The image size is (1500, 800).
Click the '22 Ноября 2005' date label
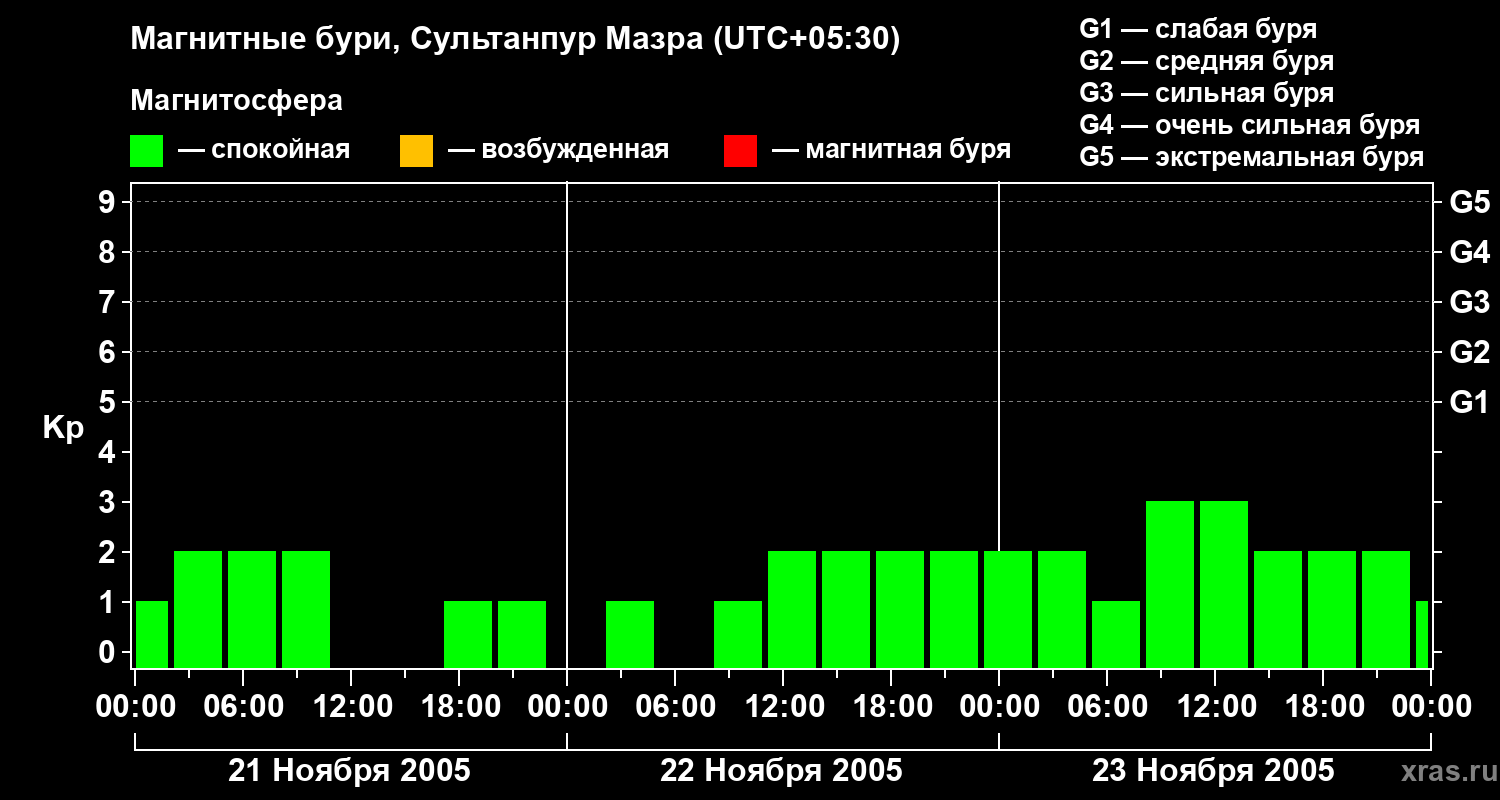(x=781, y=771)
